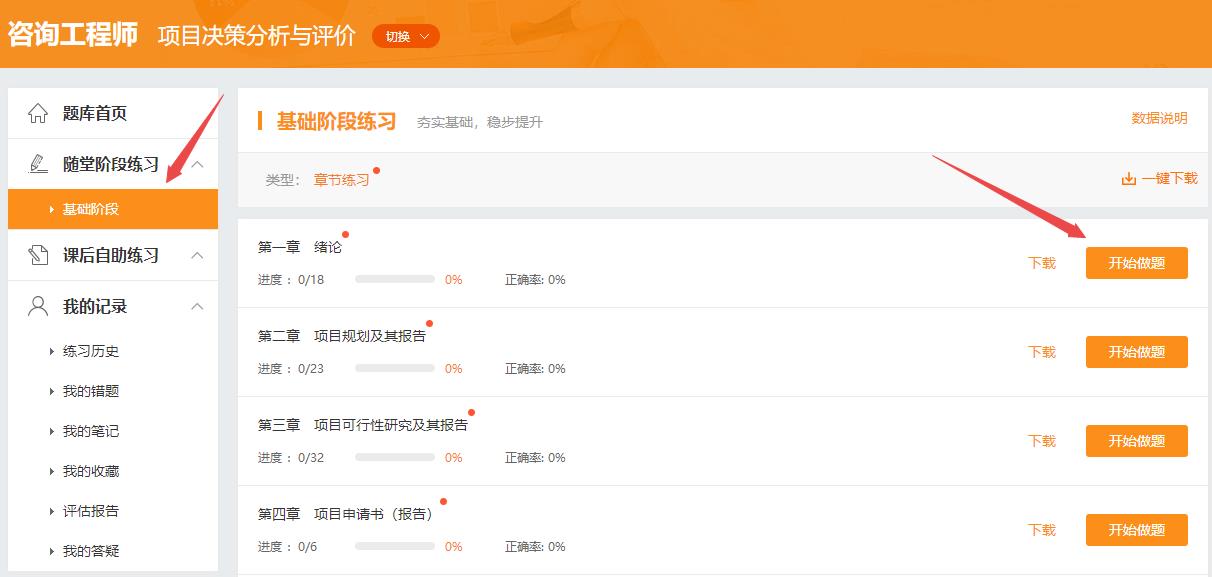
Task: Click the 第一章 绪论 chapter title
Action: point(299,247)
